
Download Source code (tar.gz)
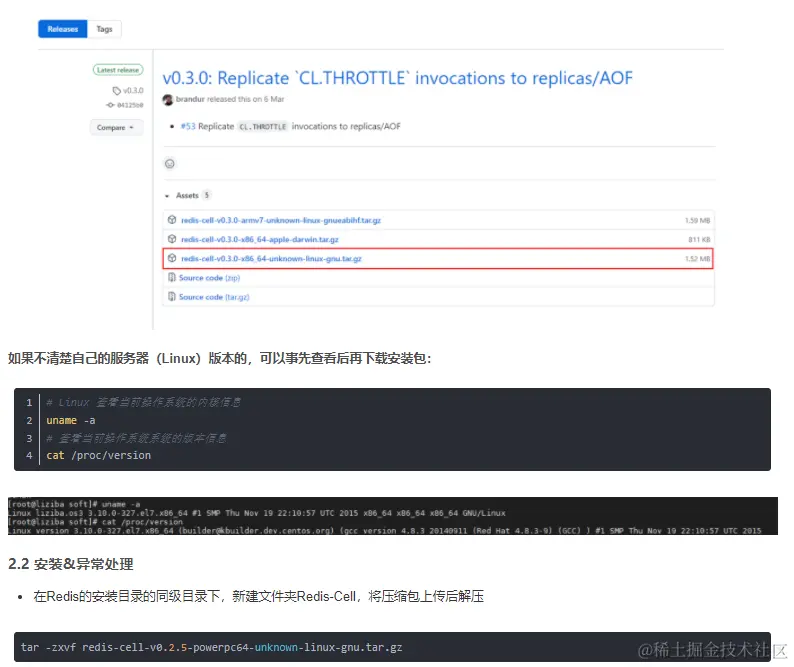pyautogui.click(x=214, y=297)
